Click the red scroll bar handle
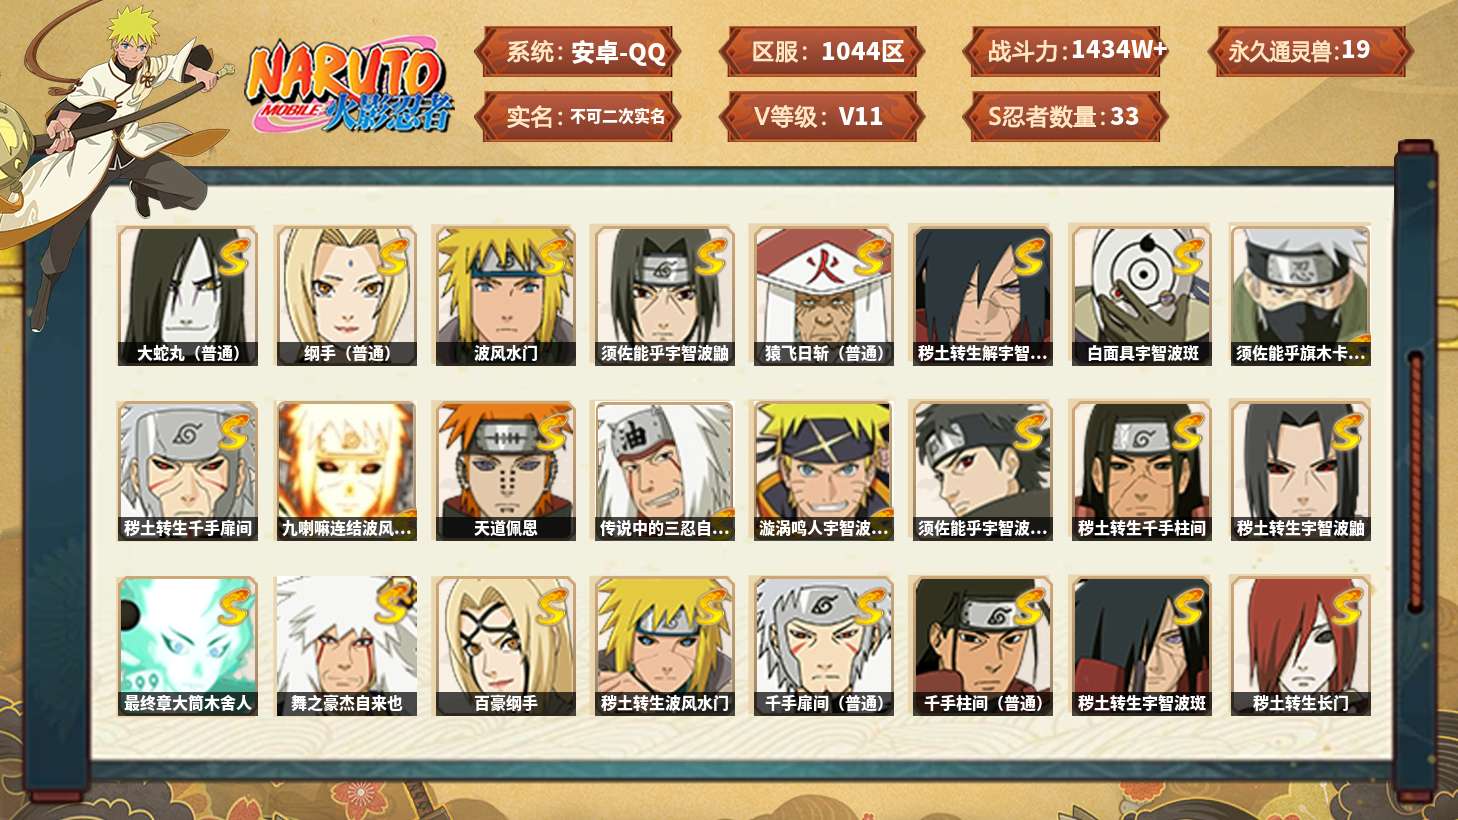This screenshot has height=820, width=1458. tap(1415, 481)
